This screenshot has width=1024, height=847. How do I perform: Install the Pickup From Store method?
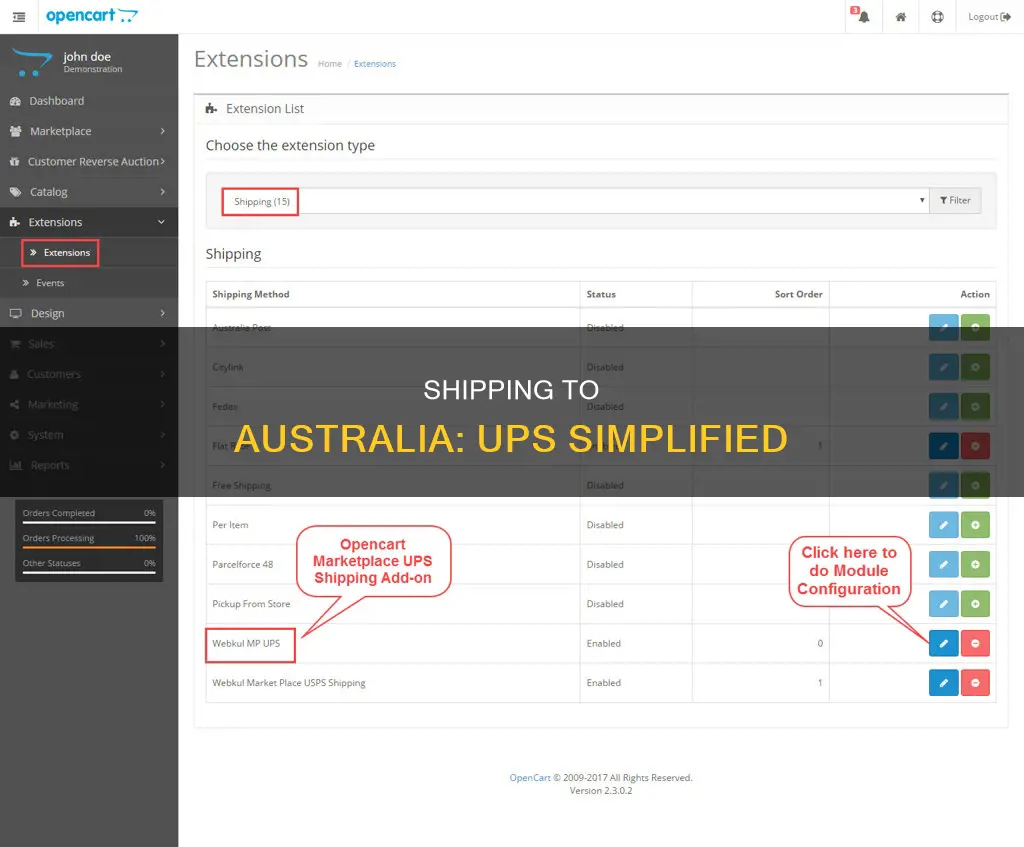coord(975,604)
